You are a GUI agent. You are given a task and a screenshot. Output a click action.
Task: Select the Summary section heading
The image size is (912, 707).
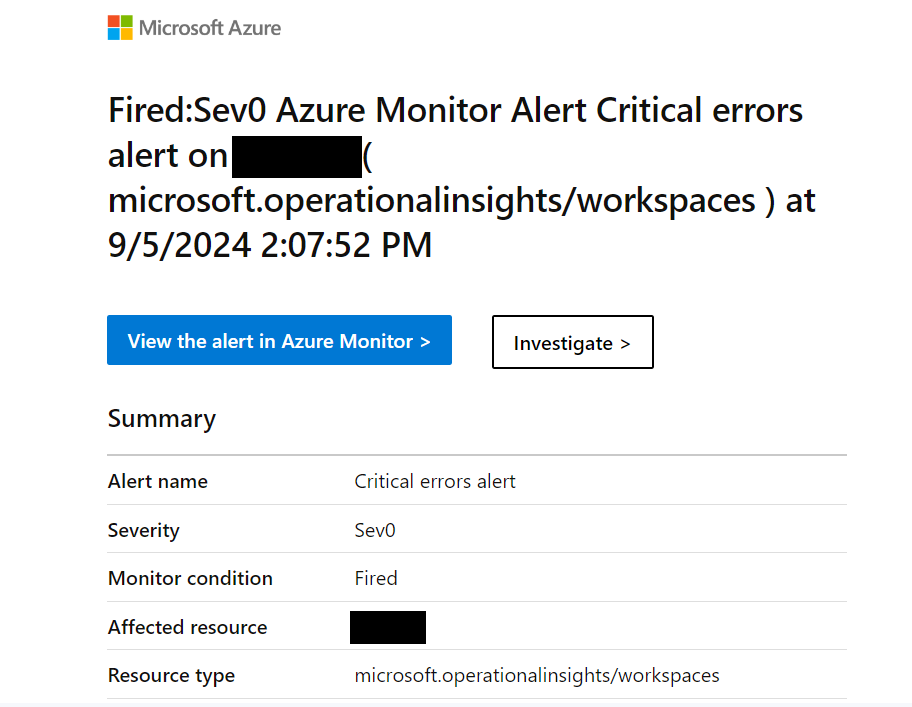point(162,419)
